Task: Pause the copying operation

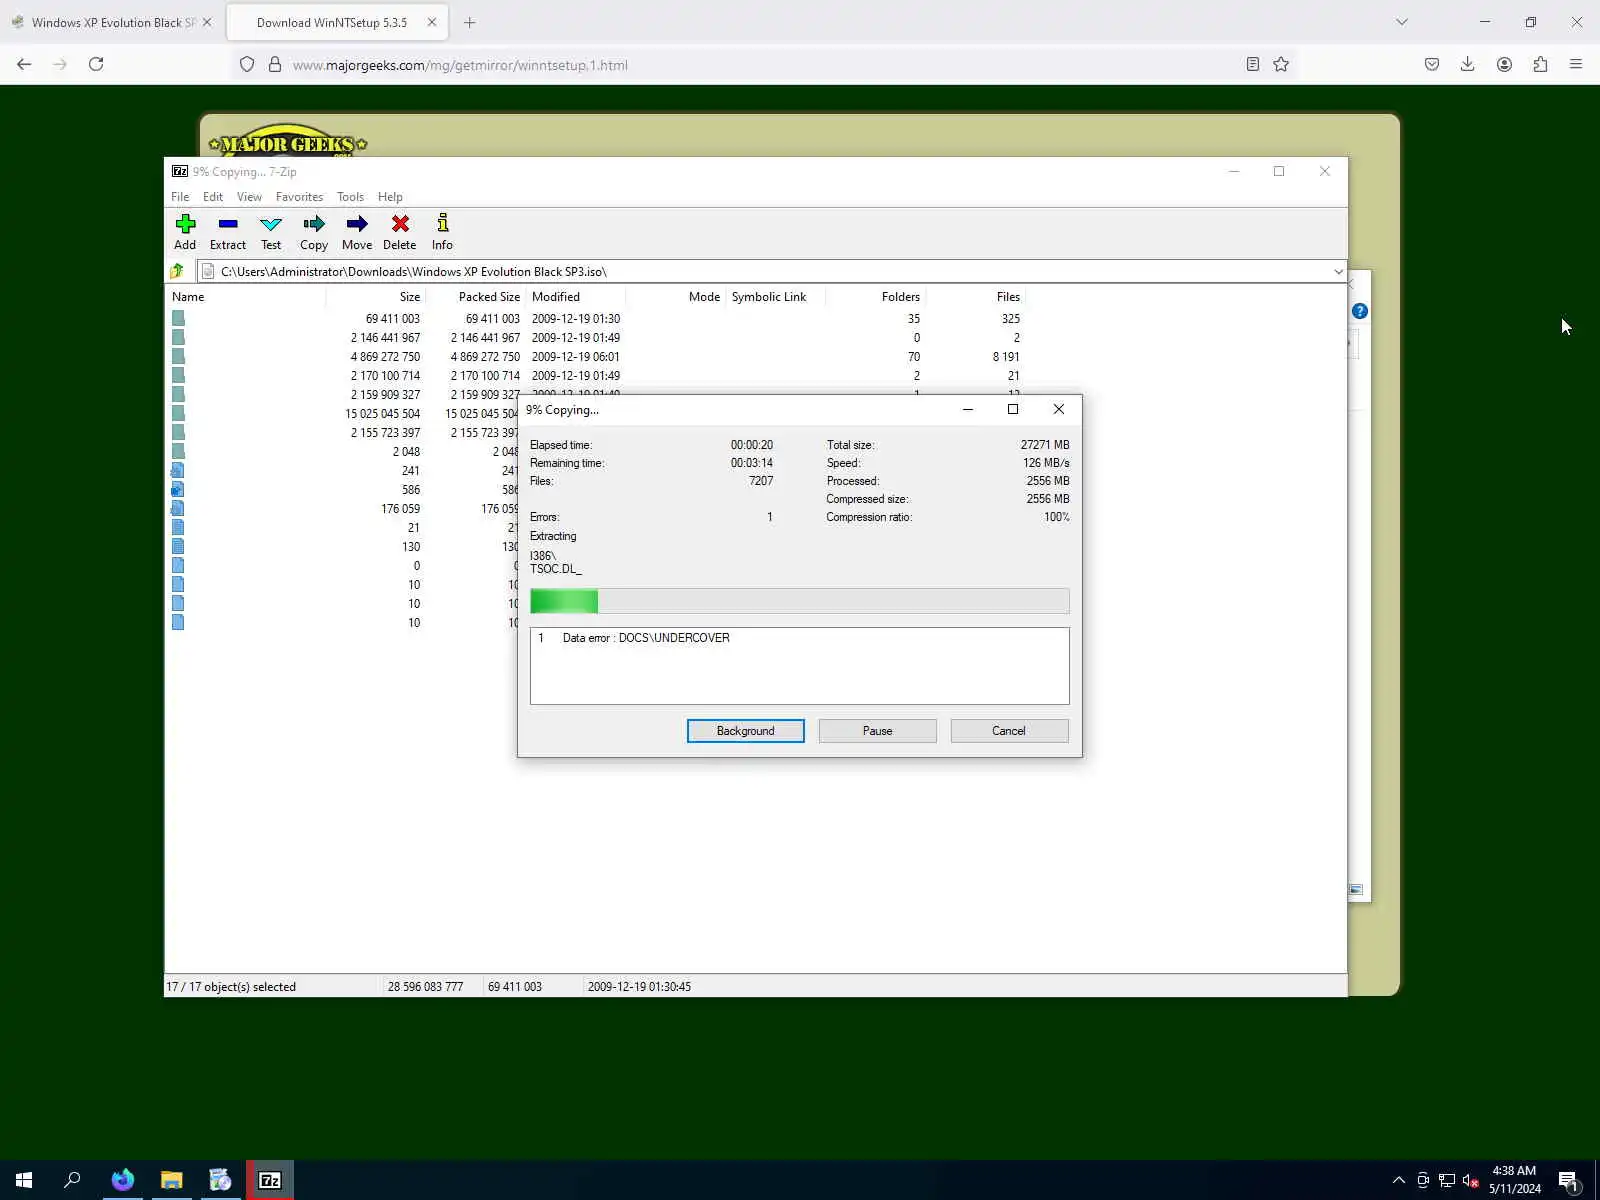Action: tap(877, 731)
